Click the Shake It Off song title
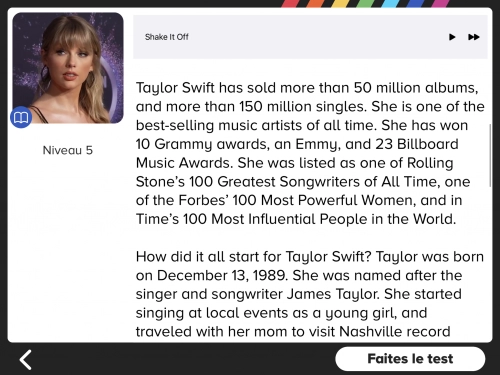Viewport: 500px width, 375px height. coord(167,37)
